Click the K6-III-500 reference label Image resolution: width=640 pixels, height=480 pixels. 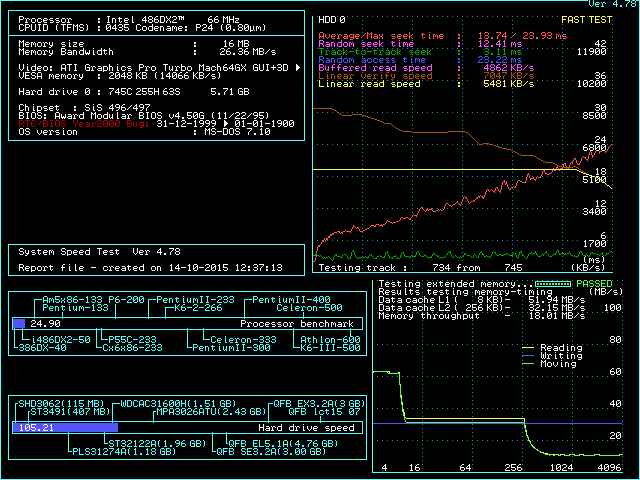[331, 348]
